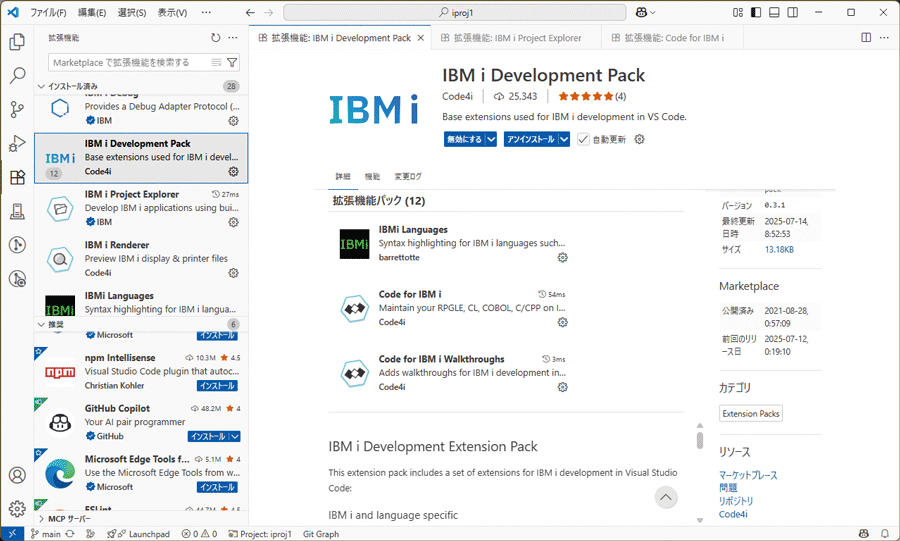
Task: Click the filter extensions funnel icon
Action: pos(232,62)
